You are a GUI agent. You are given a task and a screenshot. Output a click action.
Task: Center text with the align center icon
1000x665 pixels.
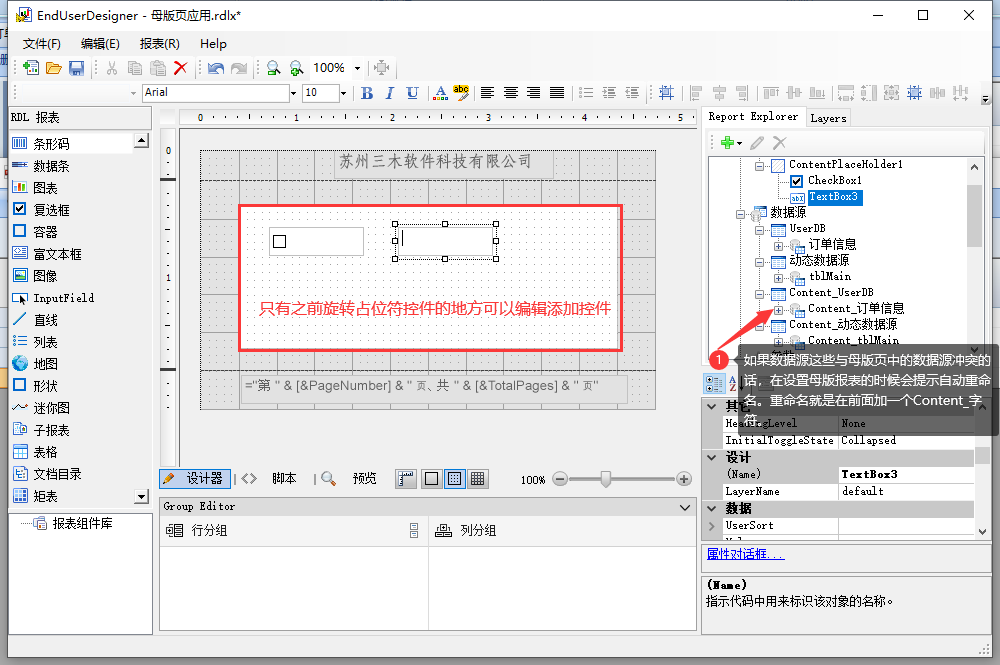coord(510,93)
